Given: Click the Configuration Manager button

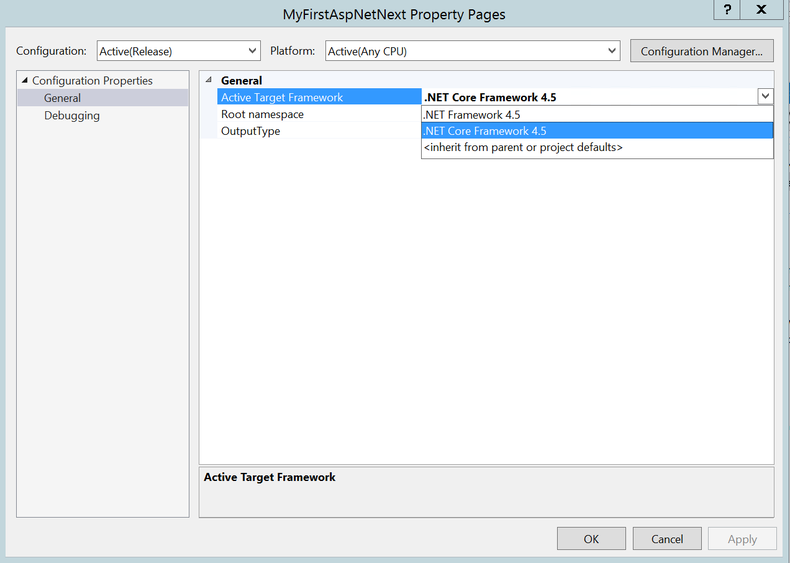Looking at the screenshot, I should point(701,51).
